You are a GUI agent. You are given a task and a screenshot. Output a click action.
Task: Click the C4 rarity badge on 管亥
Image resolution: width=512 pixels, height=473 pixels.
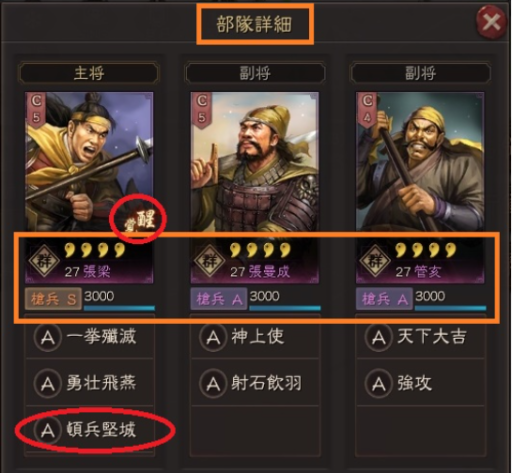(x=367, y=109)
